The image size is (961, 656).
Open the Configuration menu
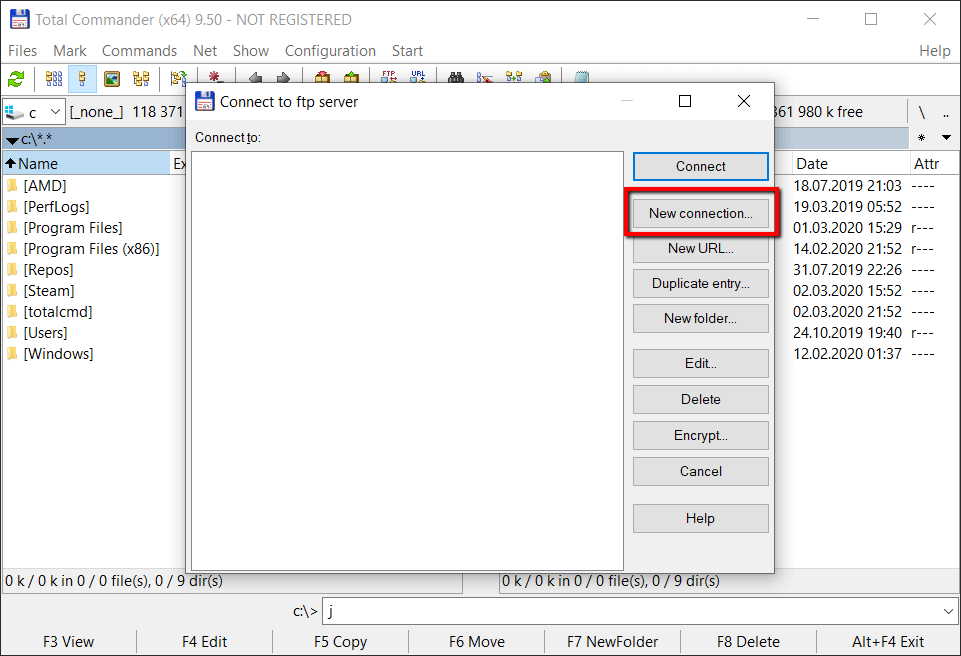[330, 51]
